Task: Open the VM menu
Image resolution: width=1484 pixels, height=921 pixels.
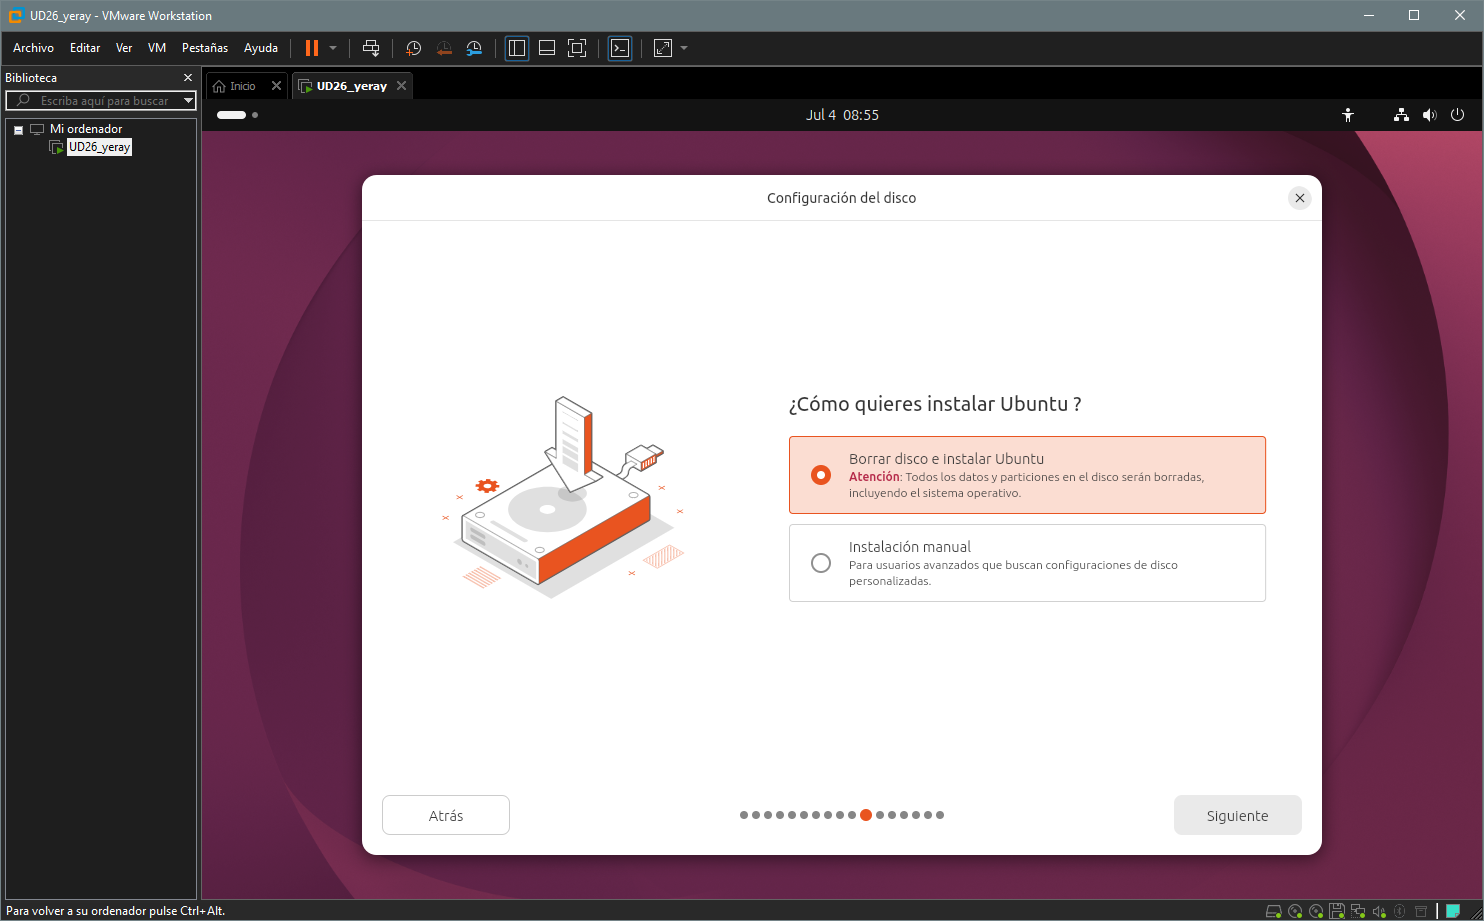Action: point(157,48)
